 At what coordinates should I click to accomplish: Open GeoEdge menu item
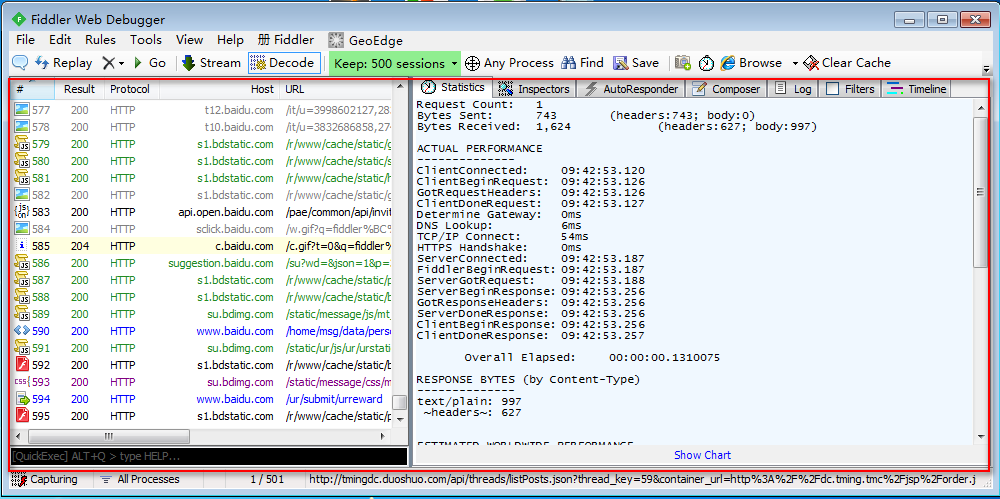click(x=365, y=41)
